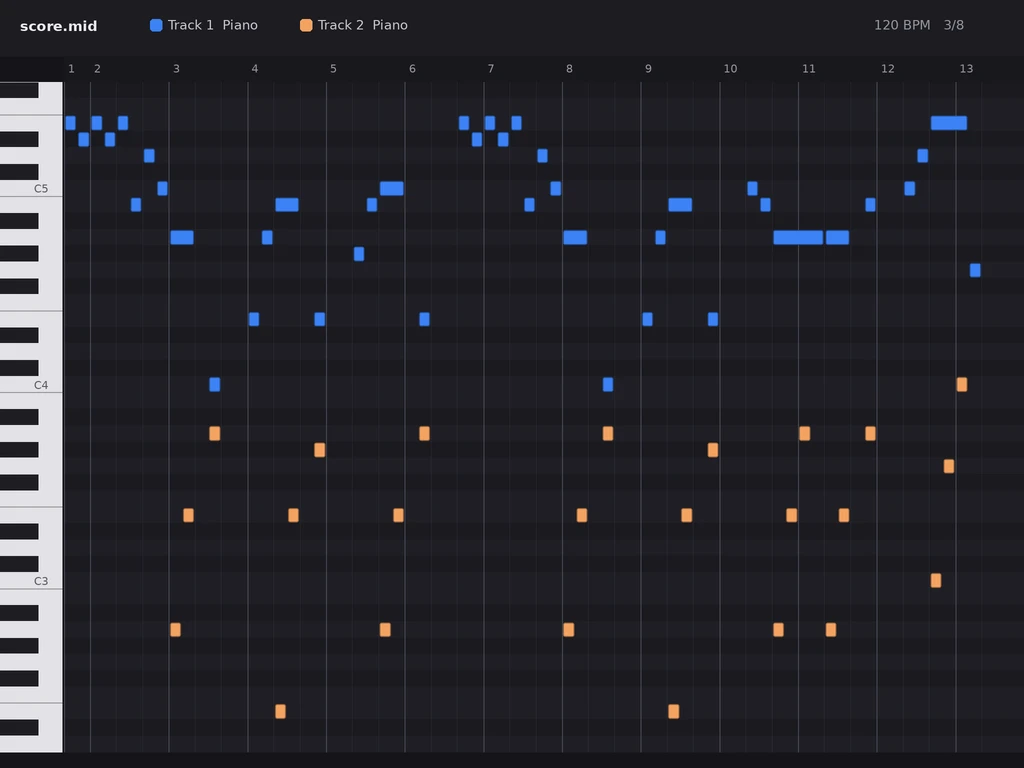The image size is (1024, 768).
Task: Set playhead at measure 5
Action: (x=333, y=69)
